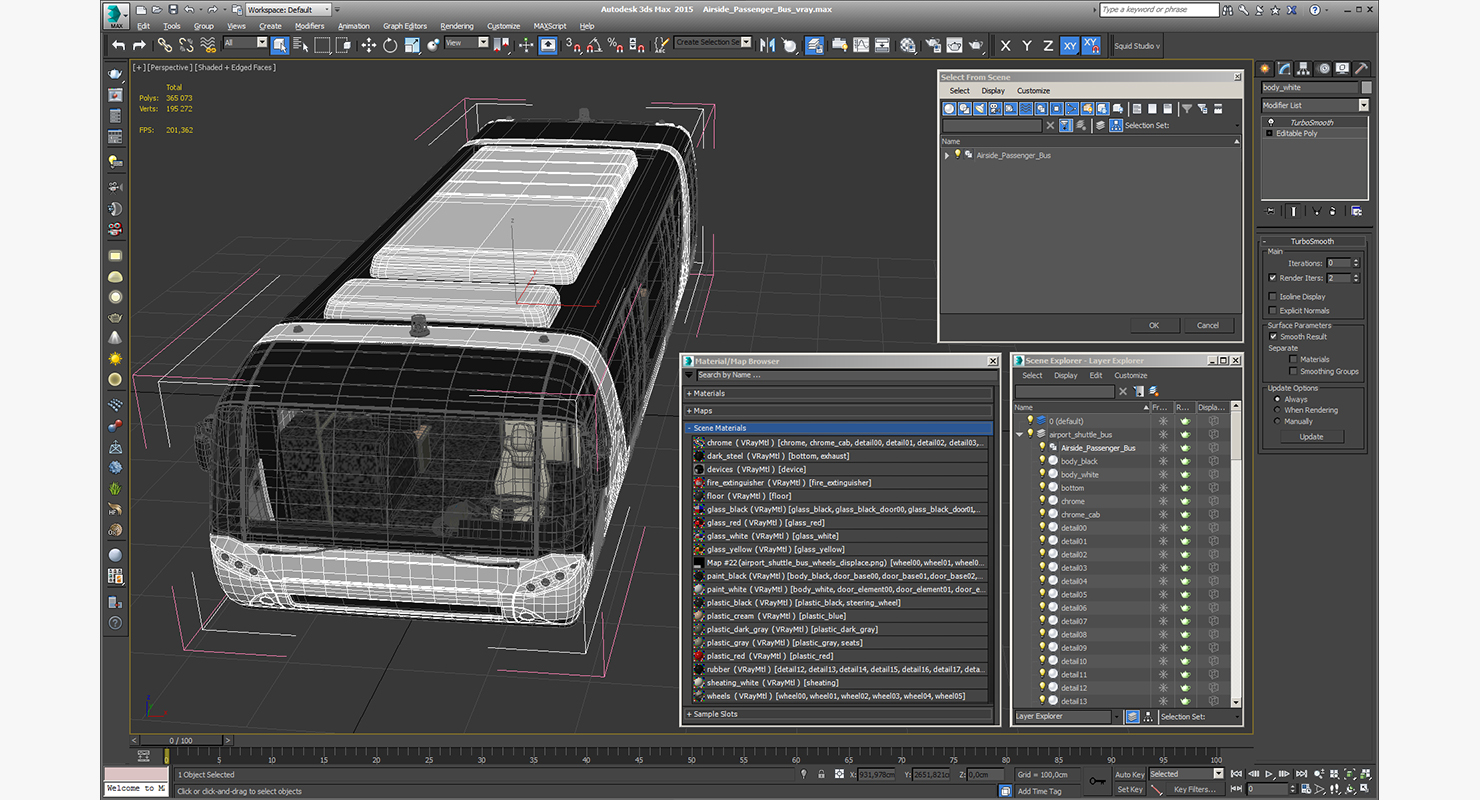
Task: Click the Auto Key button
Action: coord(1130,774)
